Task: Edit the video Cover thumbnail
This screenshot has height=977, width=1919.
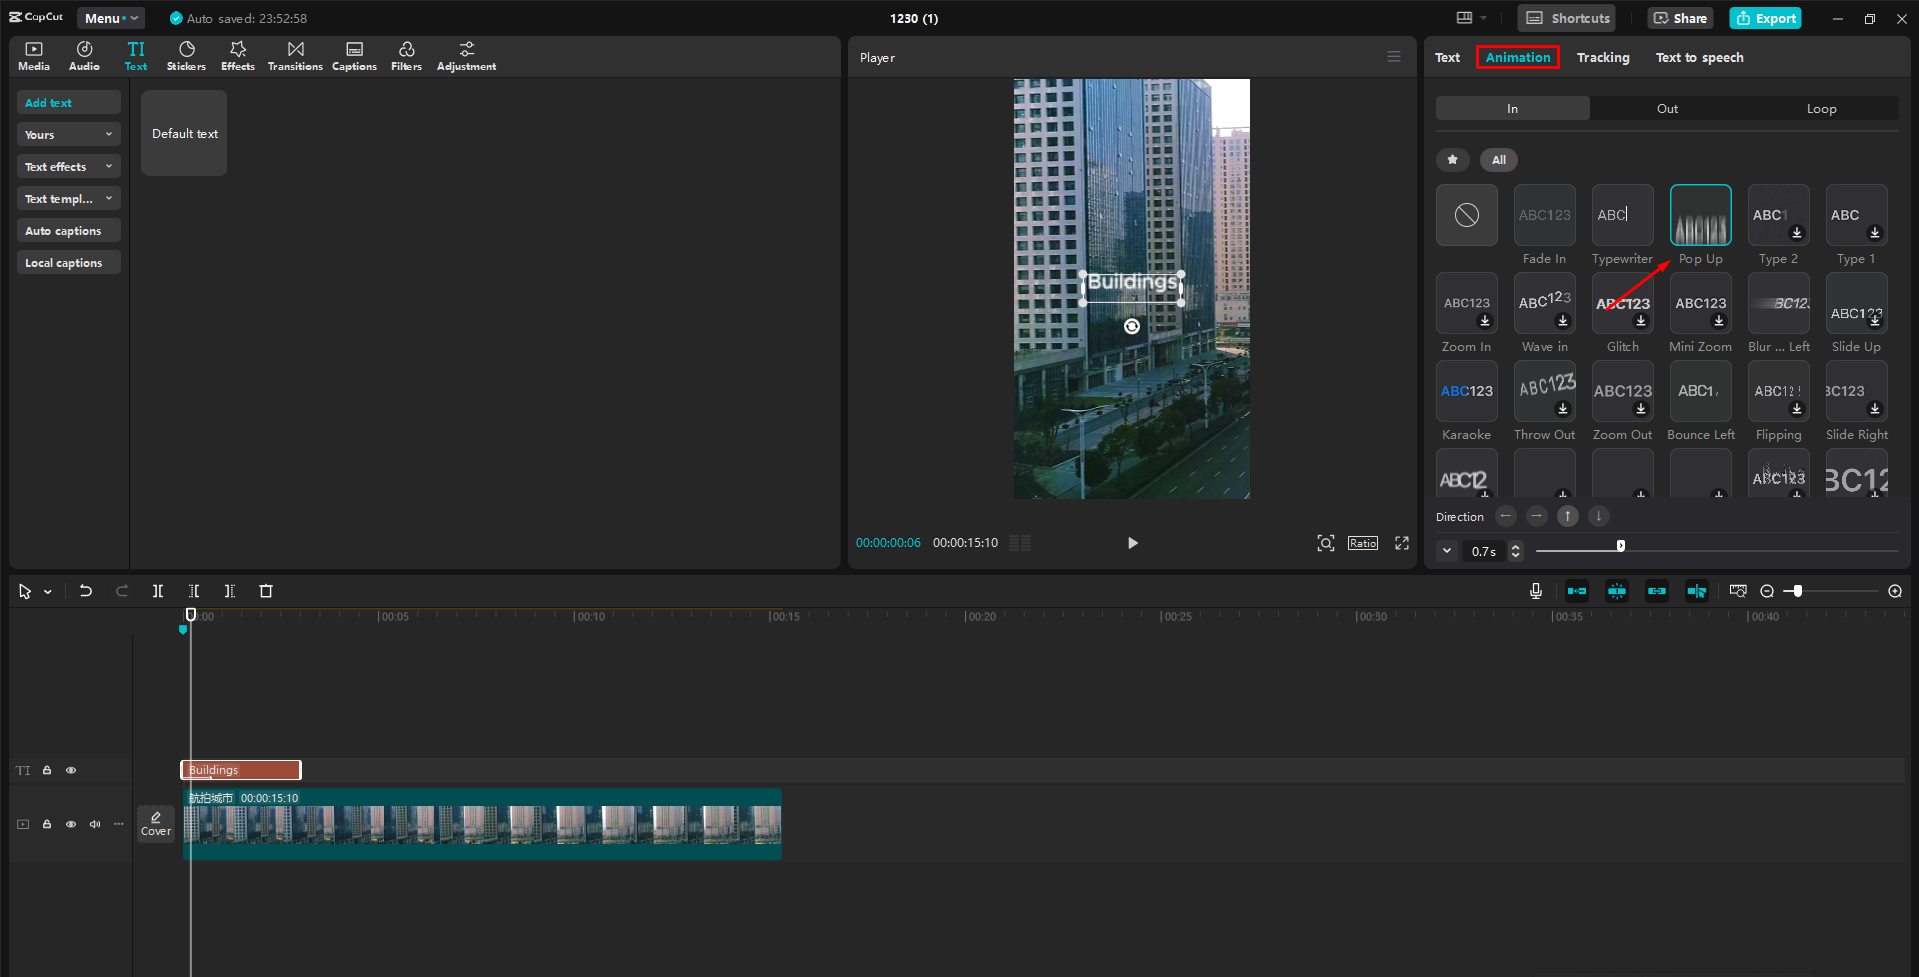Action: coord(156,823)
